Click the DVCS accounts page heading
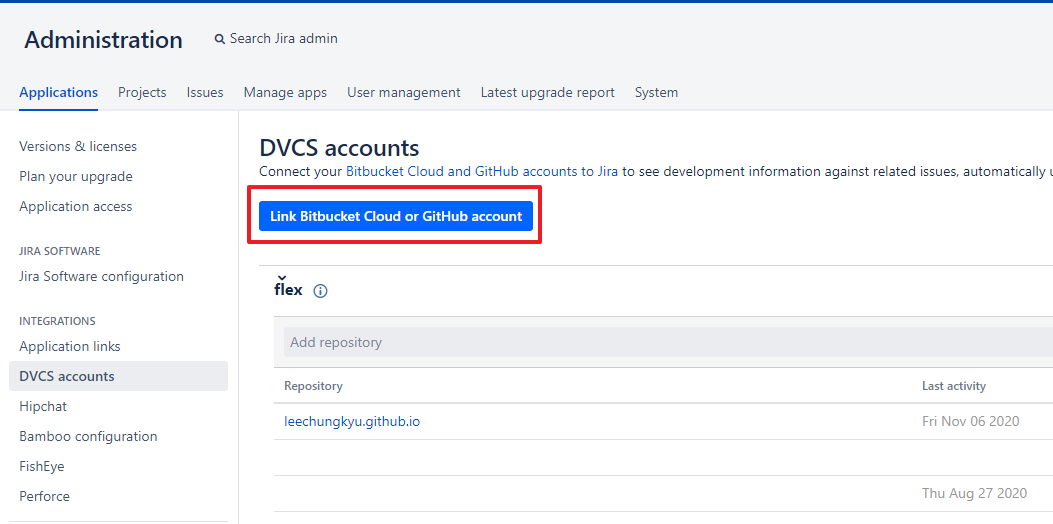The height and width of the screenshot is (524, 1053). [339, 148]
